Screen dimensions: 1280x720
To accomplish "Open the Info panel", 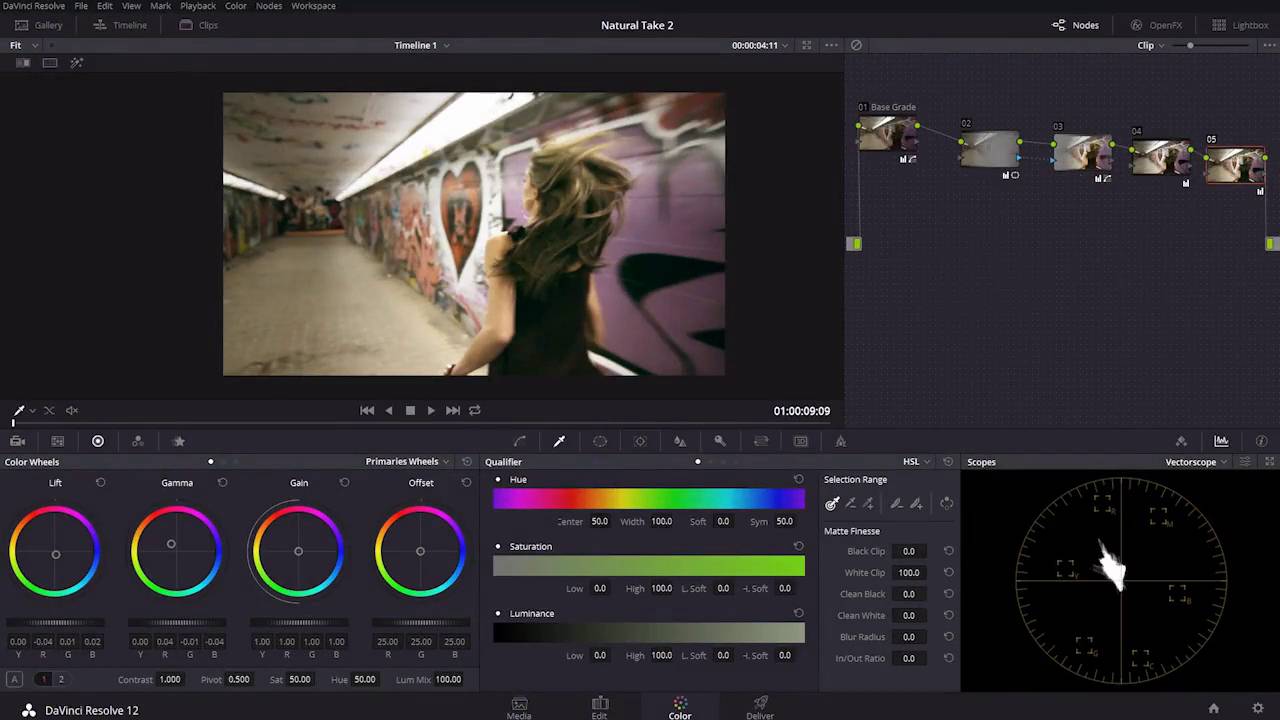I will click(x=1261, y=441).
